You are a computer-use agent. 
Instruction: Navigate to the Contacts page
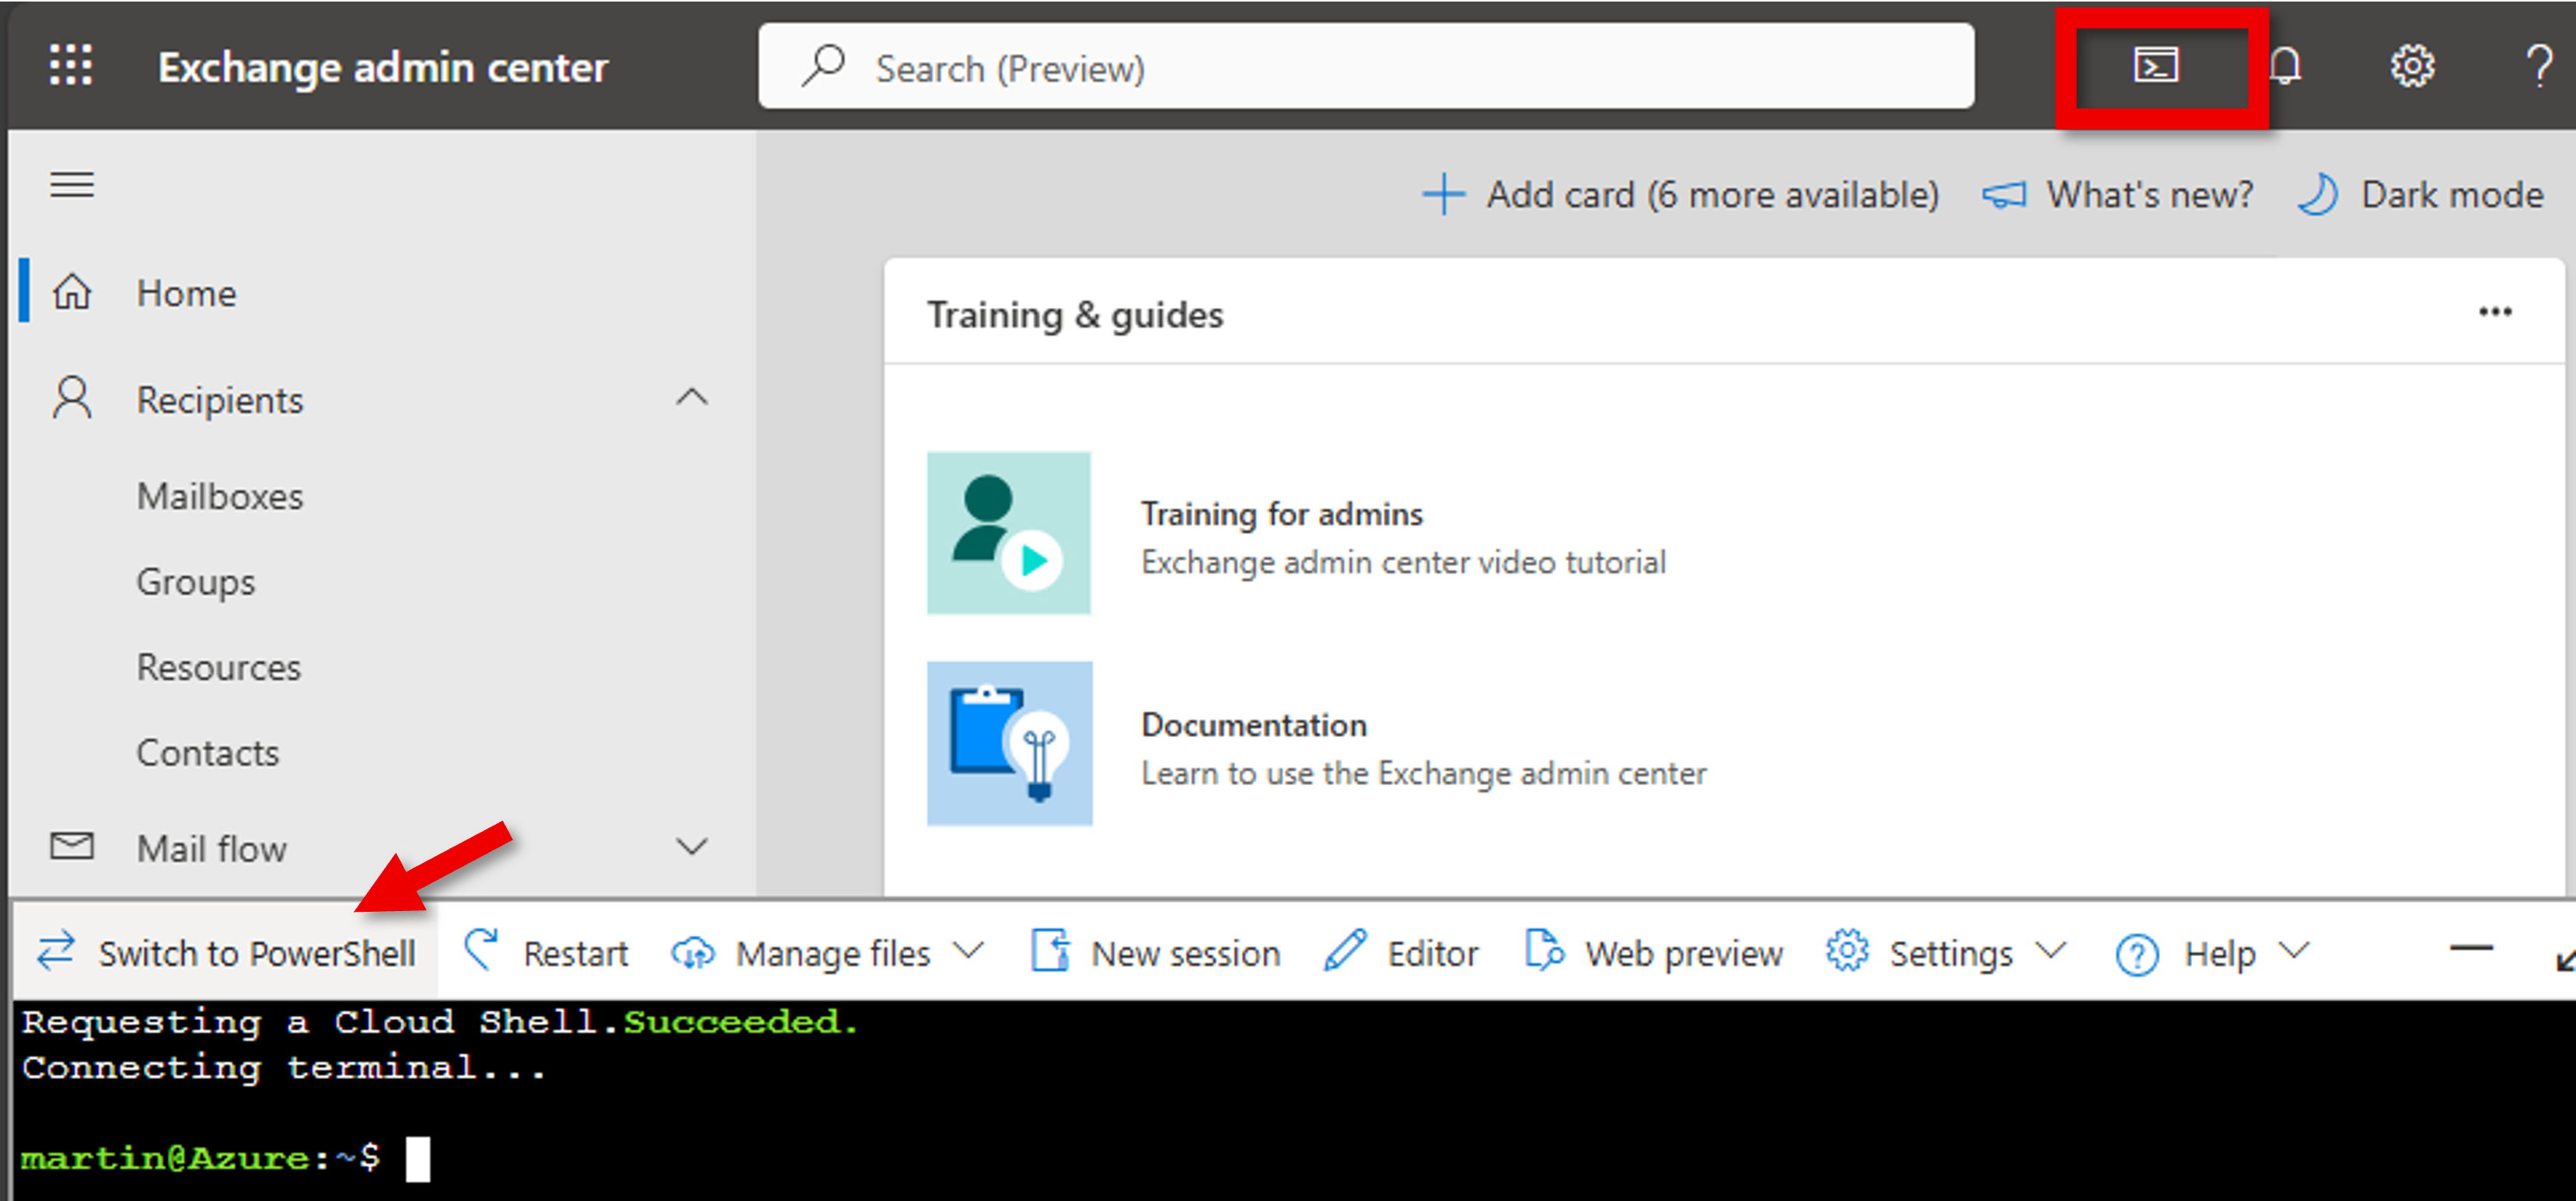207,752
